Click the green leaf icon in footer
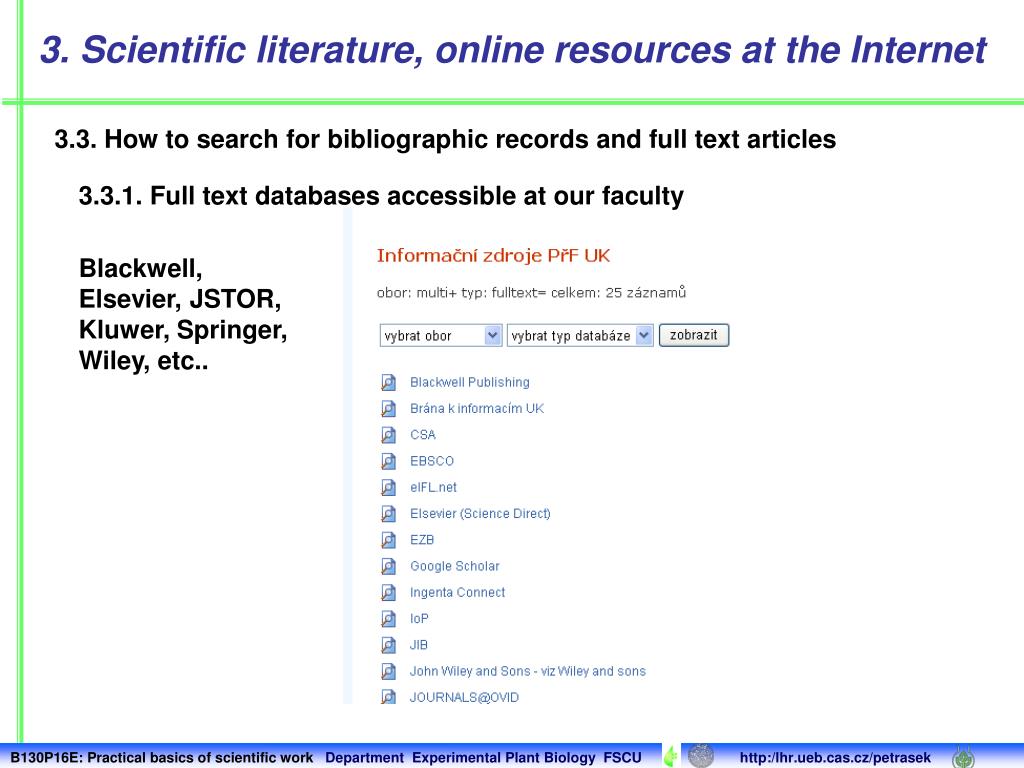 tap(671, 756)
